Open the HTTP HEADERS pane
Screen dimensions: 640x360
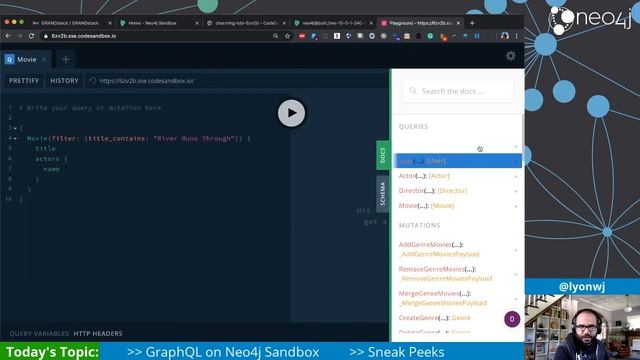[98, 333]
